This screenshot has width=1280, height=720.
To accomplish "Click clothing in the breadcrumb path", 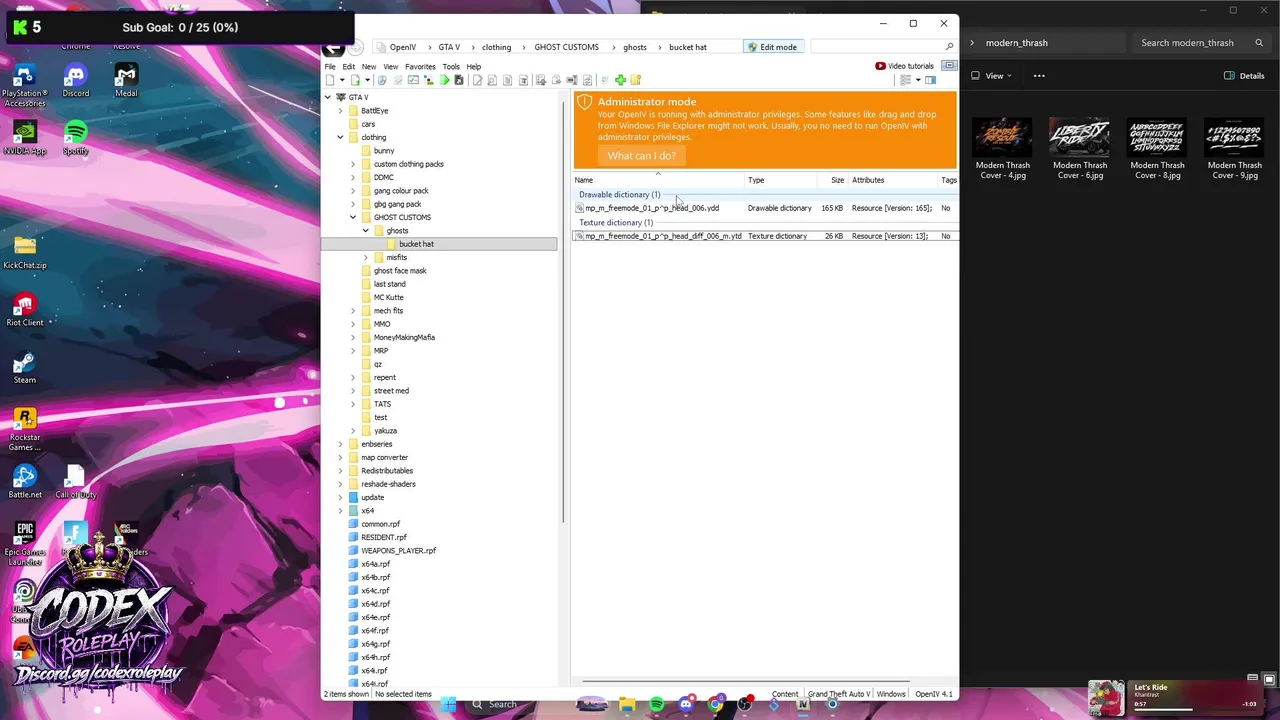I will click(496, 47).
